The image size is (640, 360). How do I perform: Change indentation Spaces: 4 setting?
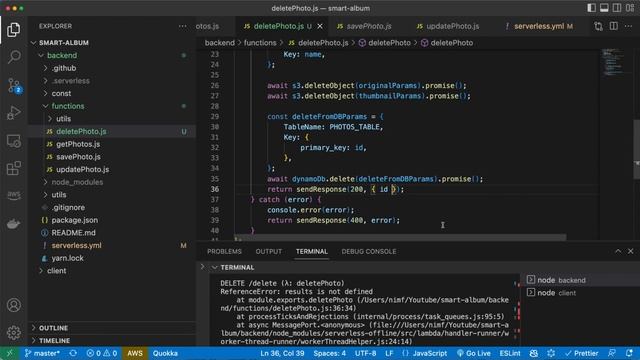pyautogui.click(x=329, y=353)
